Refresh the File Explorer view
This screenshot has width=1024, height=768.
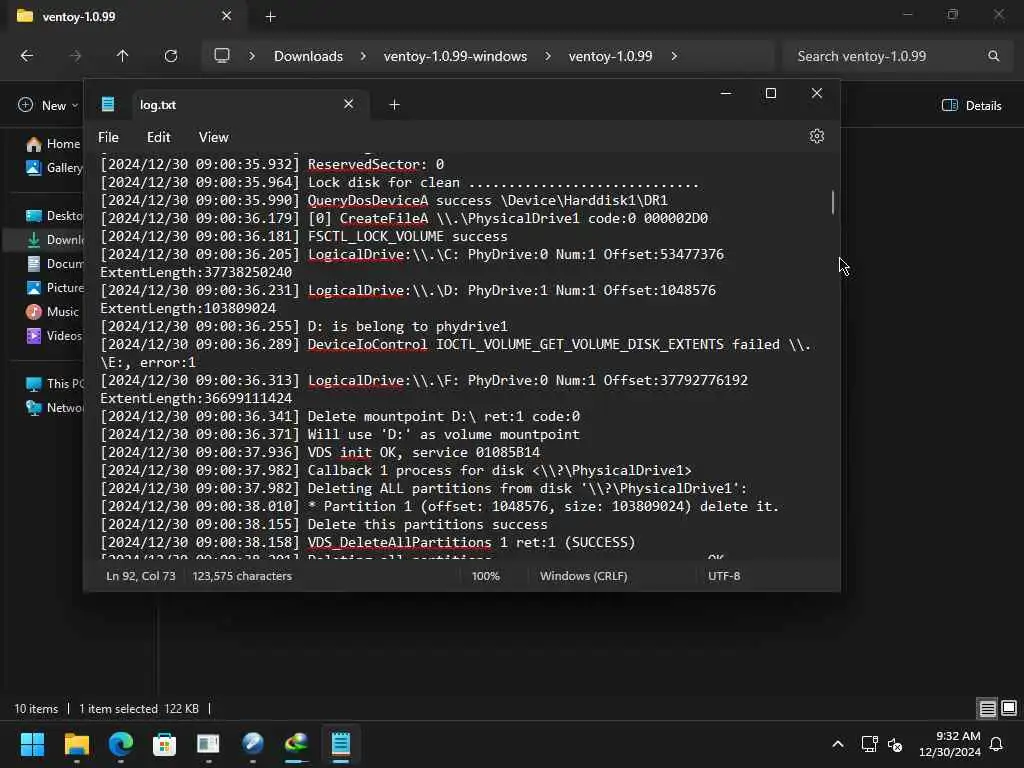click(171, 56)
